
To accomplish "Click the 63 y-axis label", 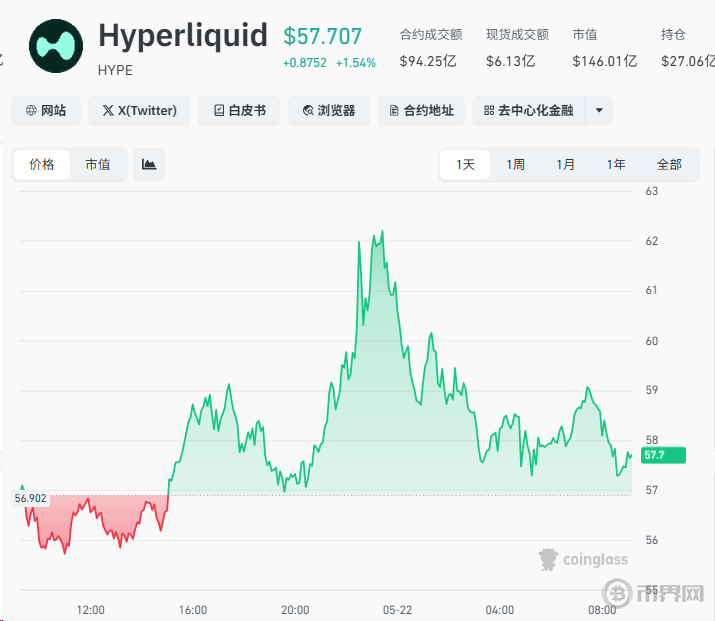I will (652, 191).
